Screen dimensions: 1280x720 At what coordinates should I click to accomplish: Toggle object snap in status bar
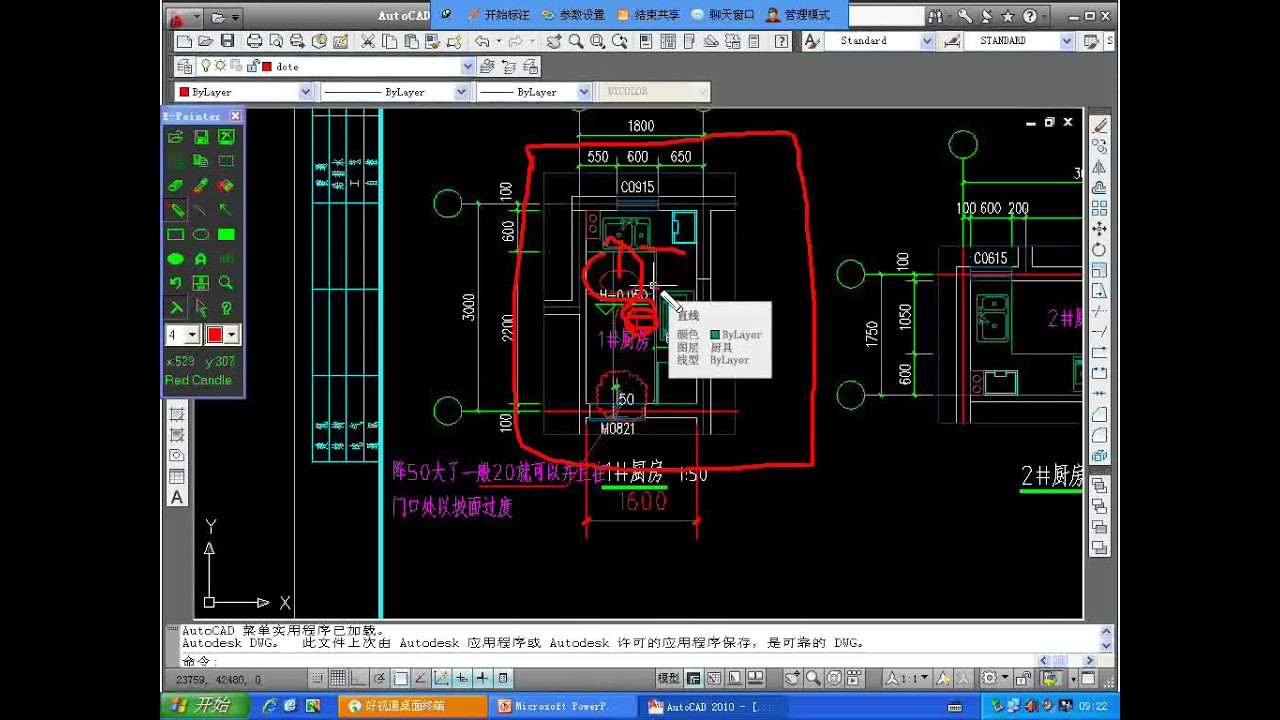[400, 678]
